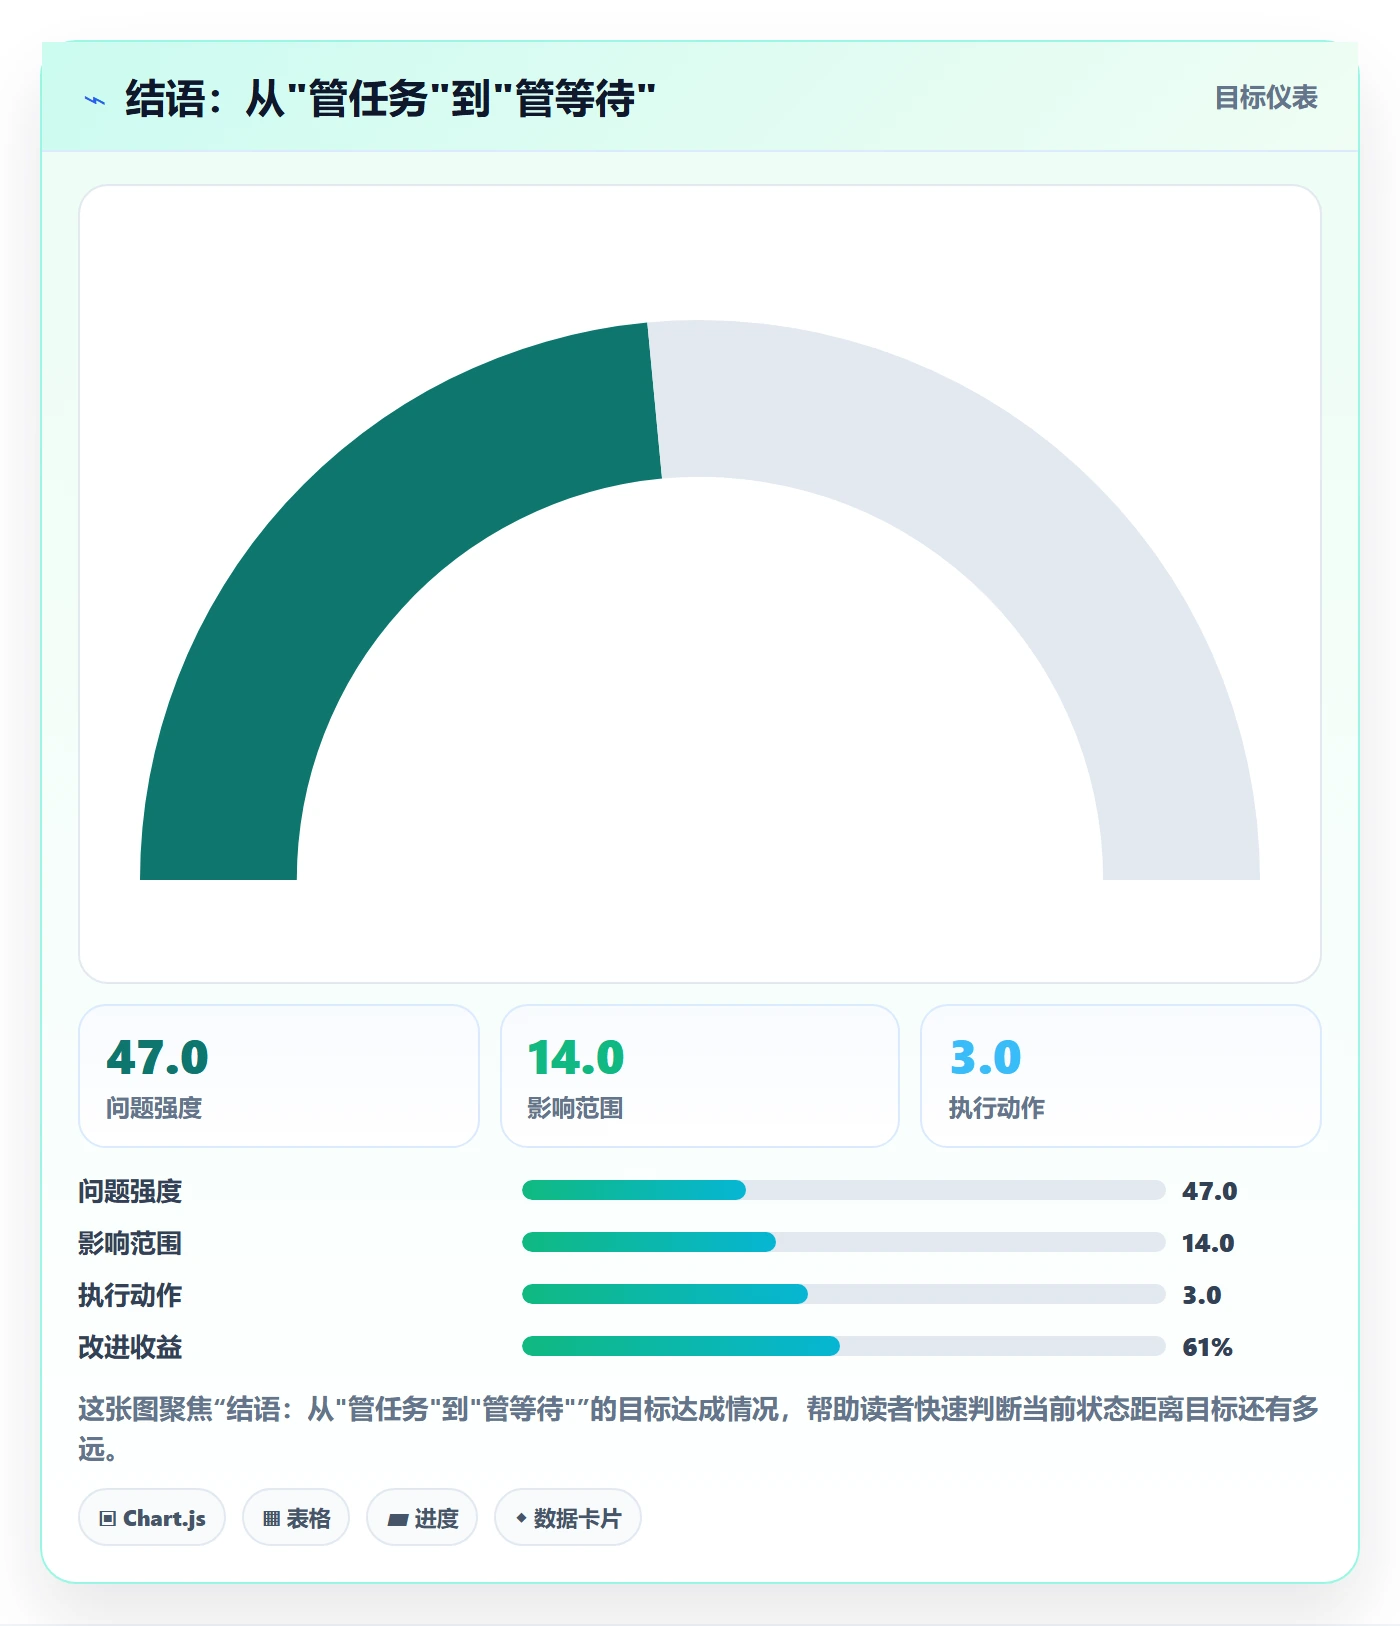Click the 61% value at row end
Image resolution: width=1400 pixels, height=1626 pixels.
pos(1207,1347)
